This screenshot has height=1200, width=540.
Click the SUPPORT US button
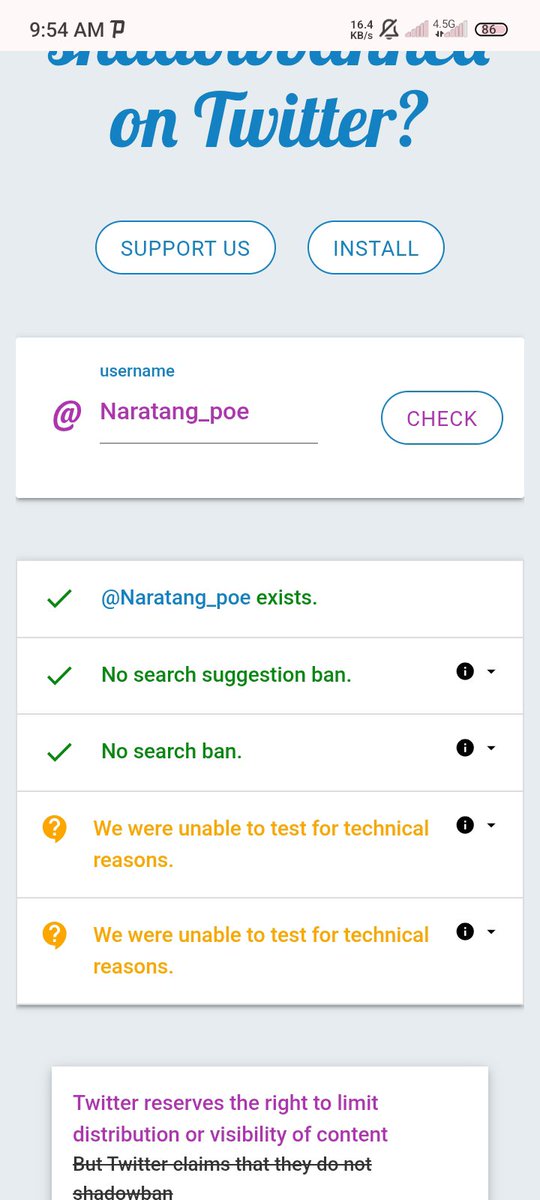click(x=185, y=248)
